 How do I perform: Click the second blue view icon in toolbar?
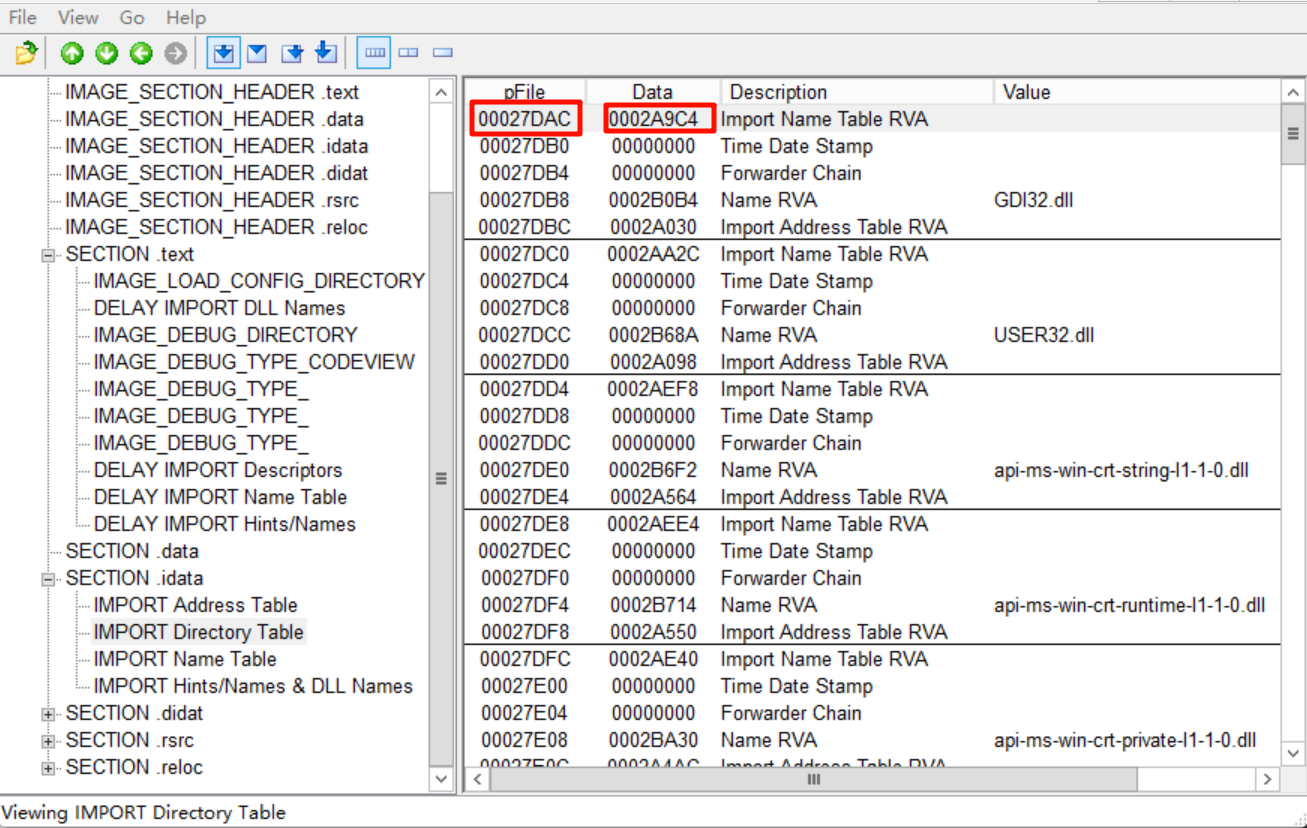point(257,53)
